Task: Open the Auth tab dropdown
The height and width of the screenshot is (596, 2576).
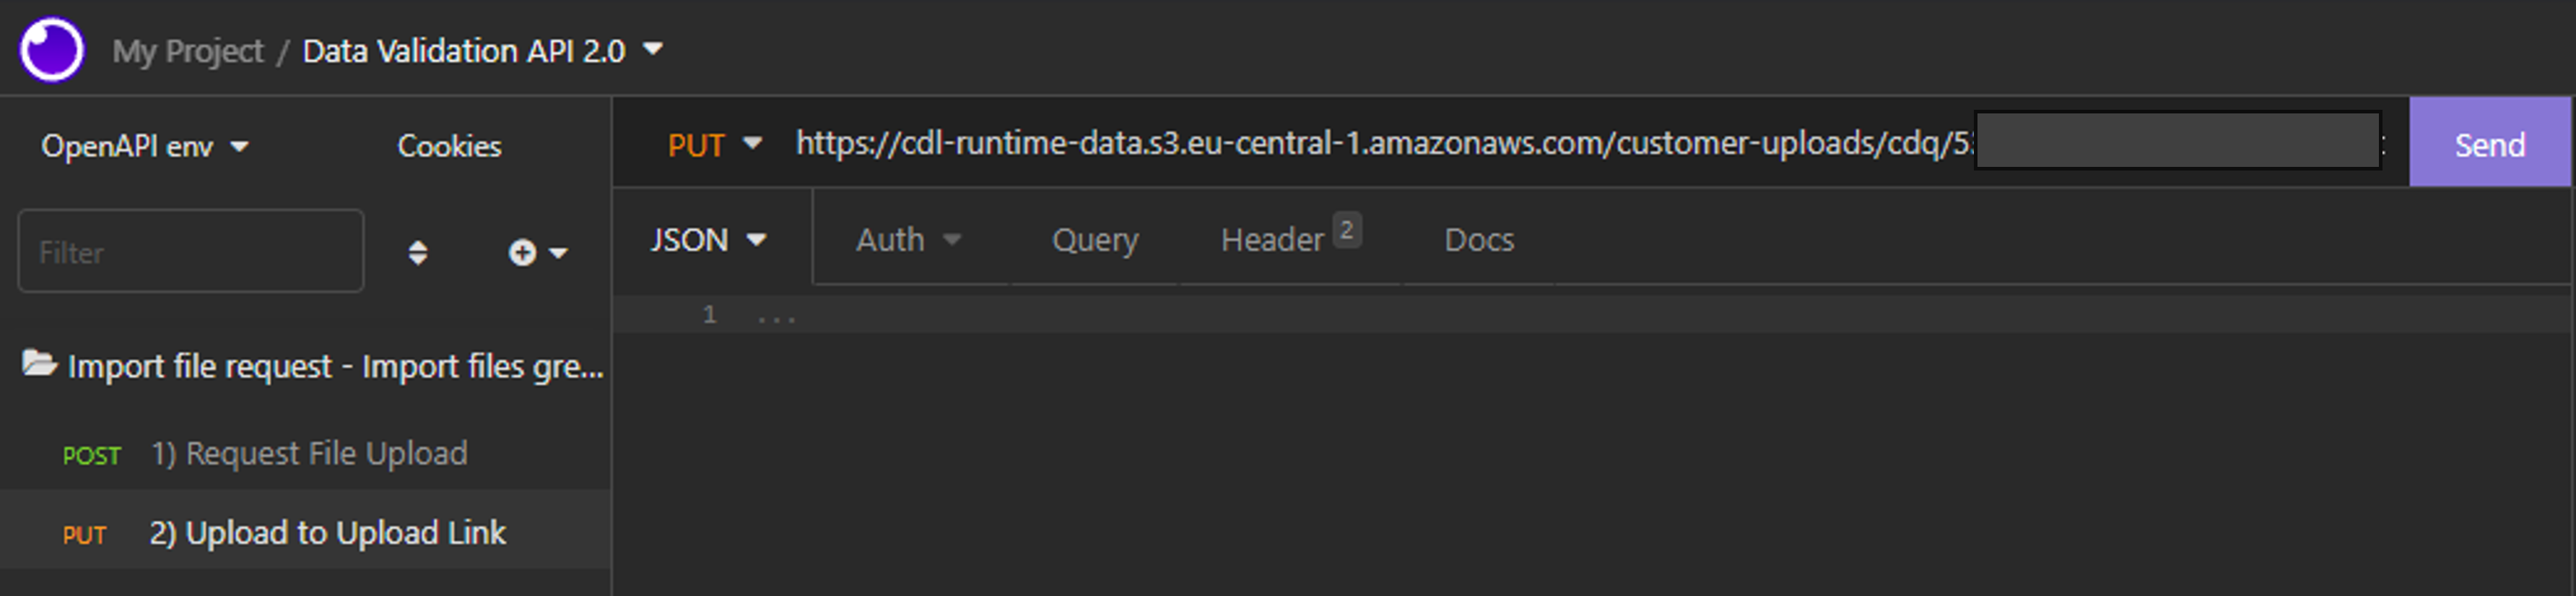Action: tap(908, 239)
